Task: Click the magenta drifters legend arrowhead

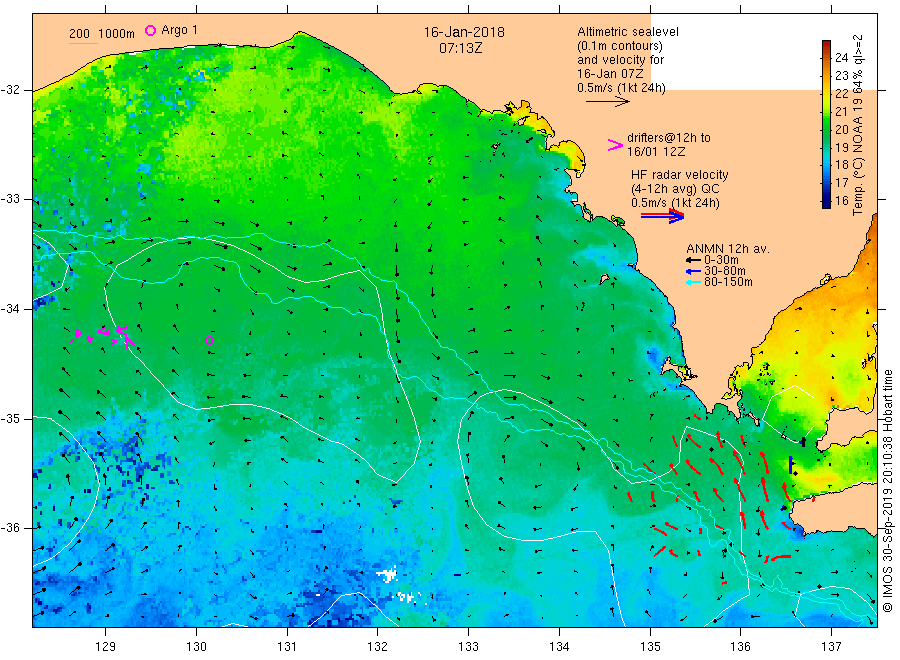Action: pos(615,145)
